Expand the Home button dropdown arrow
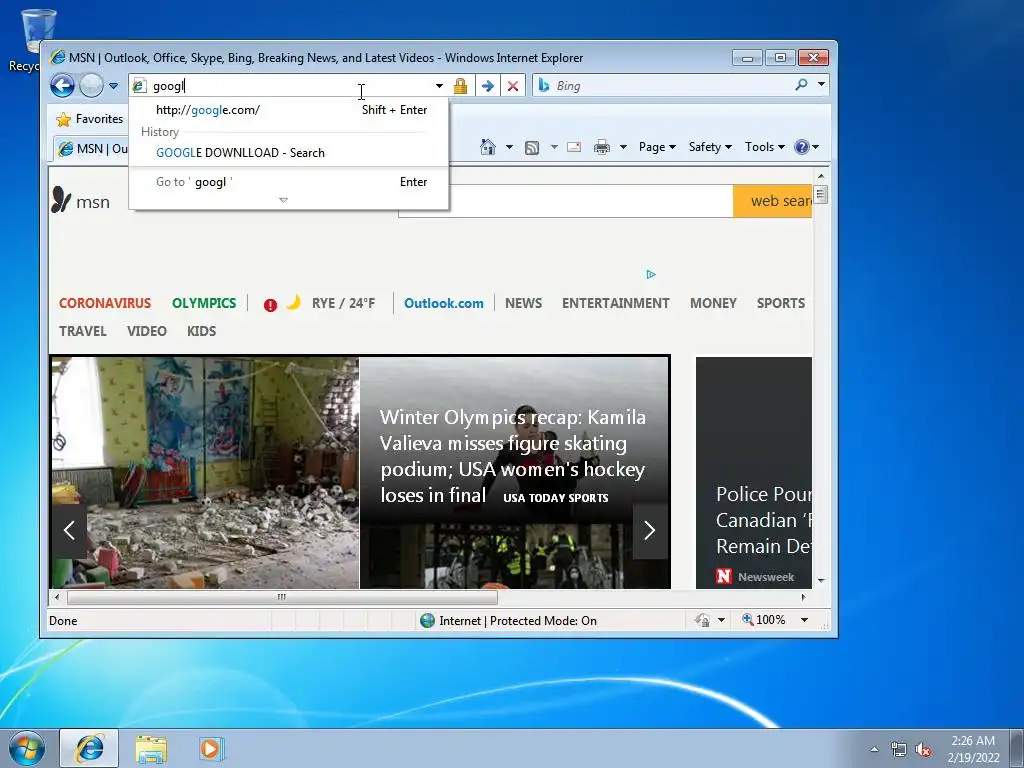This screenshot has width=1024, height=768. tap(509, 147)
